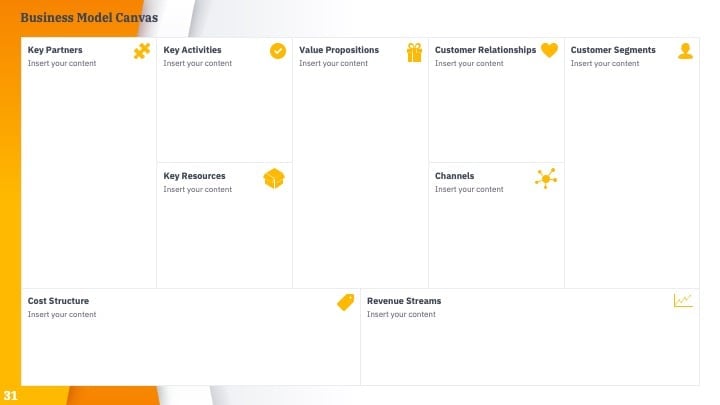Select the cube box icon in Key Resources
This screenshot has width=720, height=405.
pos(274,179)
